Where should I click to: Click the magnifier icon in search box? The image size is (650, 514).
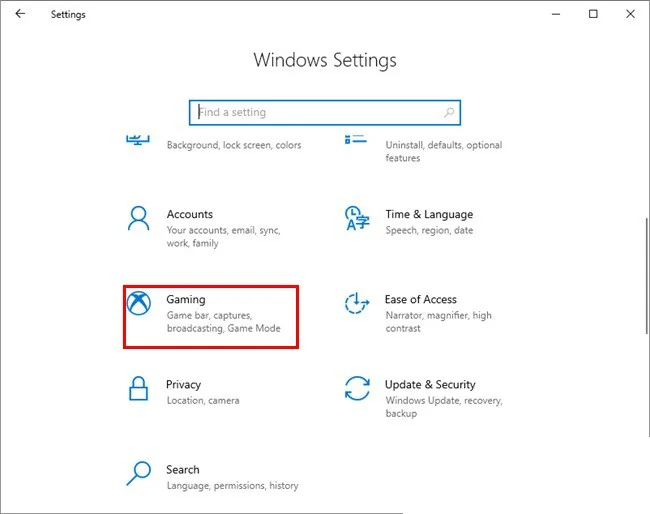pos(449,112)
